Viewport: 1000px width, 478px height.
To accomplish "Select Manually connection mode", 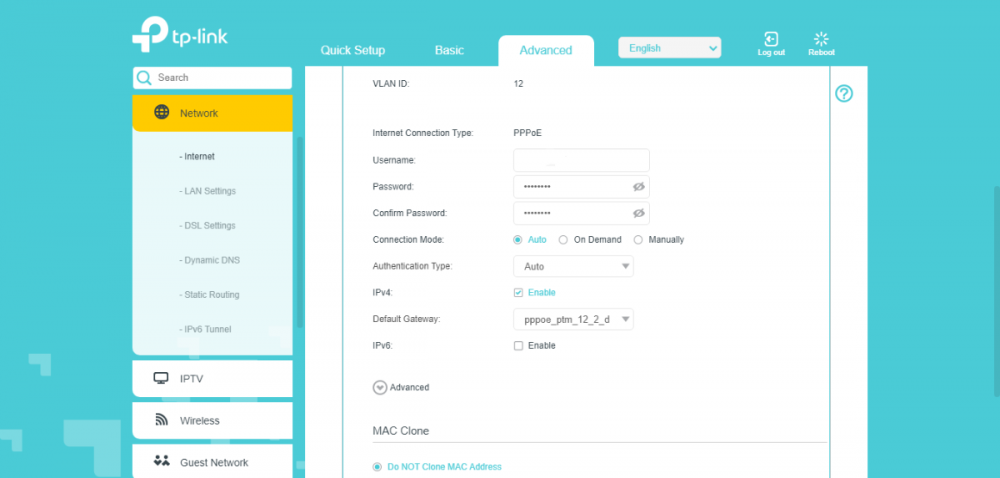I will click(639, 240).
